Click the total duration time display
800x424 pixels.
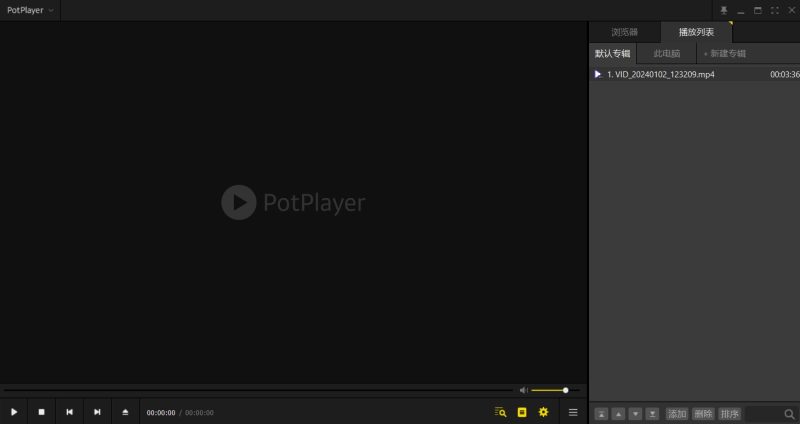(199, 413)
